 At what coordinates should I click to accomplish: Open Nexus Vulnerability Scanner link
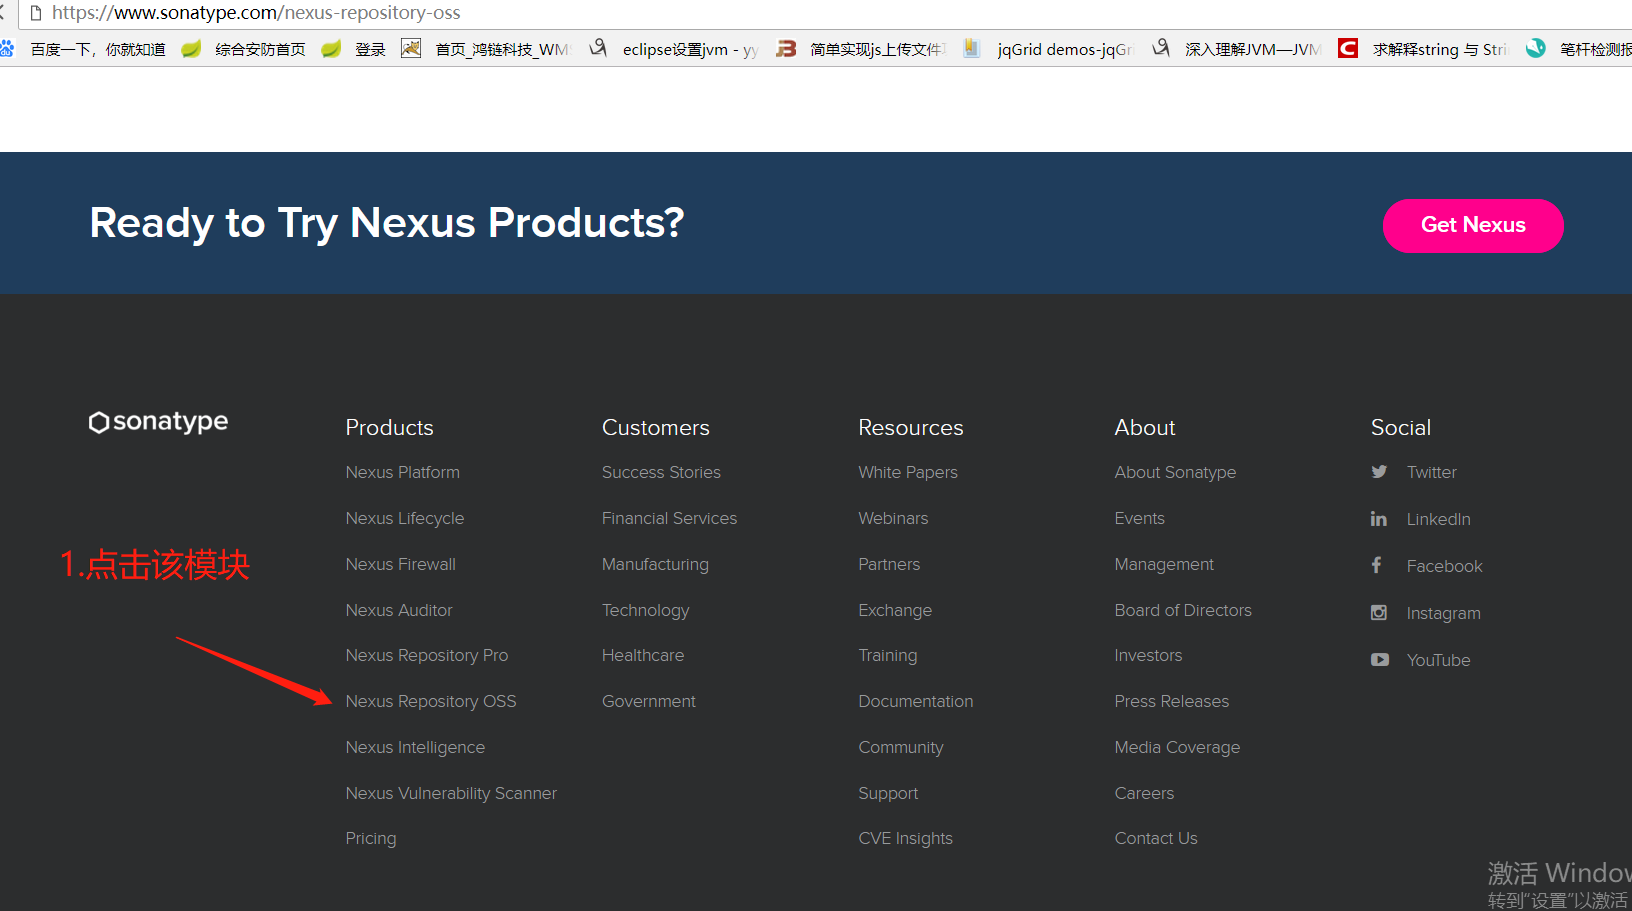tap(451, 793)
